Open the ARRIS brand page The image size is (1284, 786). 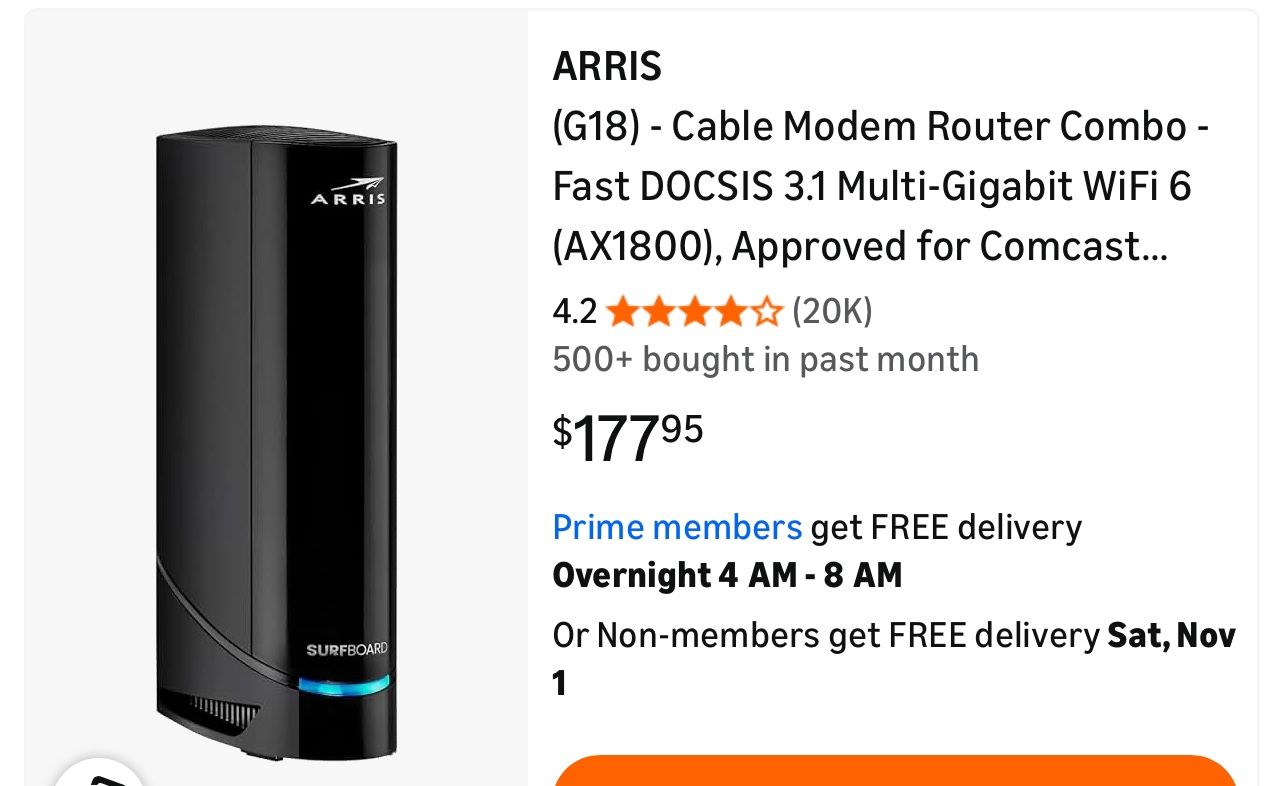pyautogui.click(x=608, y=66)
